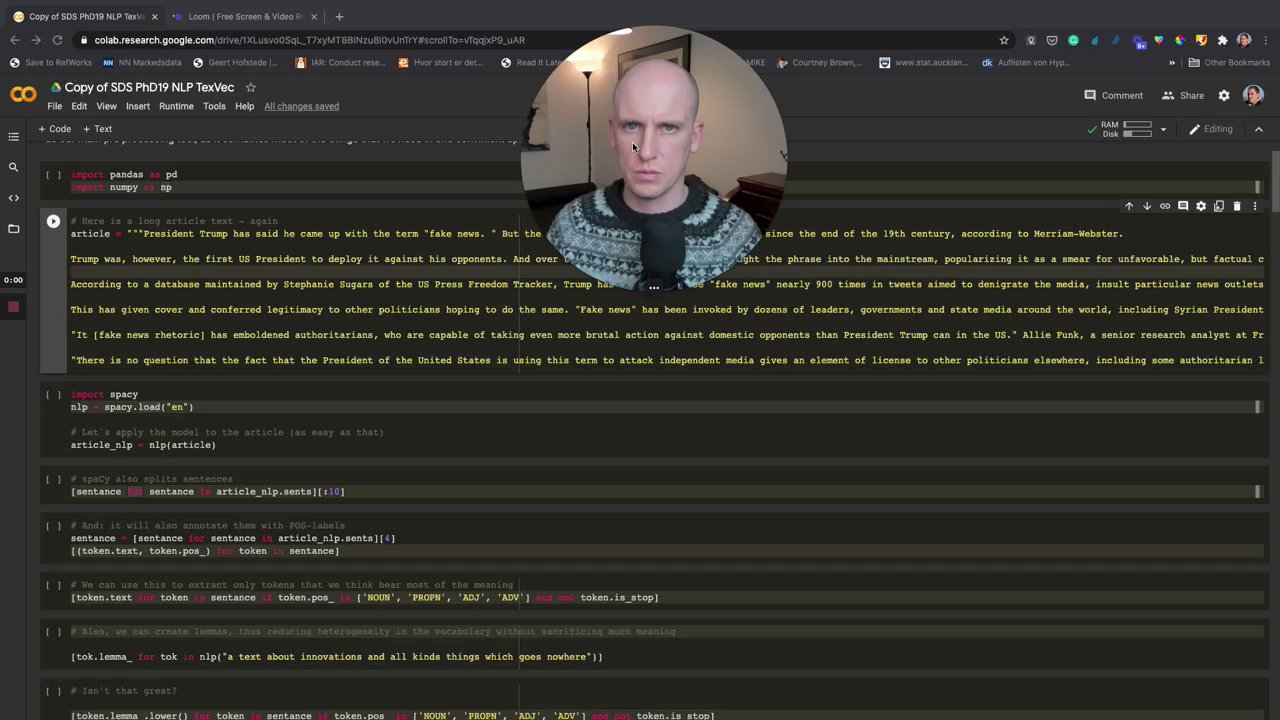This screenshot has width=1280, height=720.
Task: Reload the browser page
Action: 57,40
